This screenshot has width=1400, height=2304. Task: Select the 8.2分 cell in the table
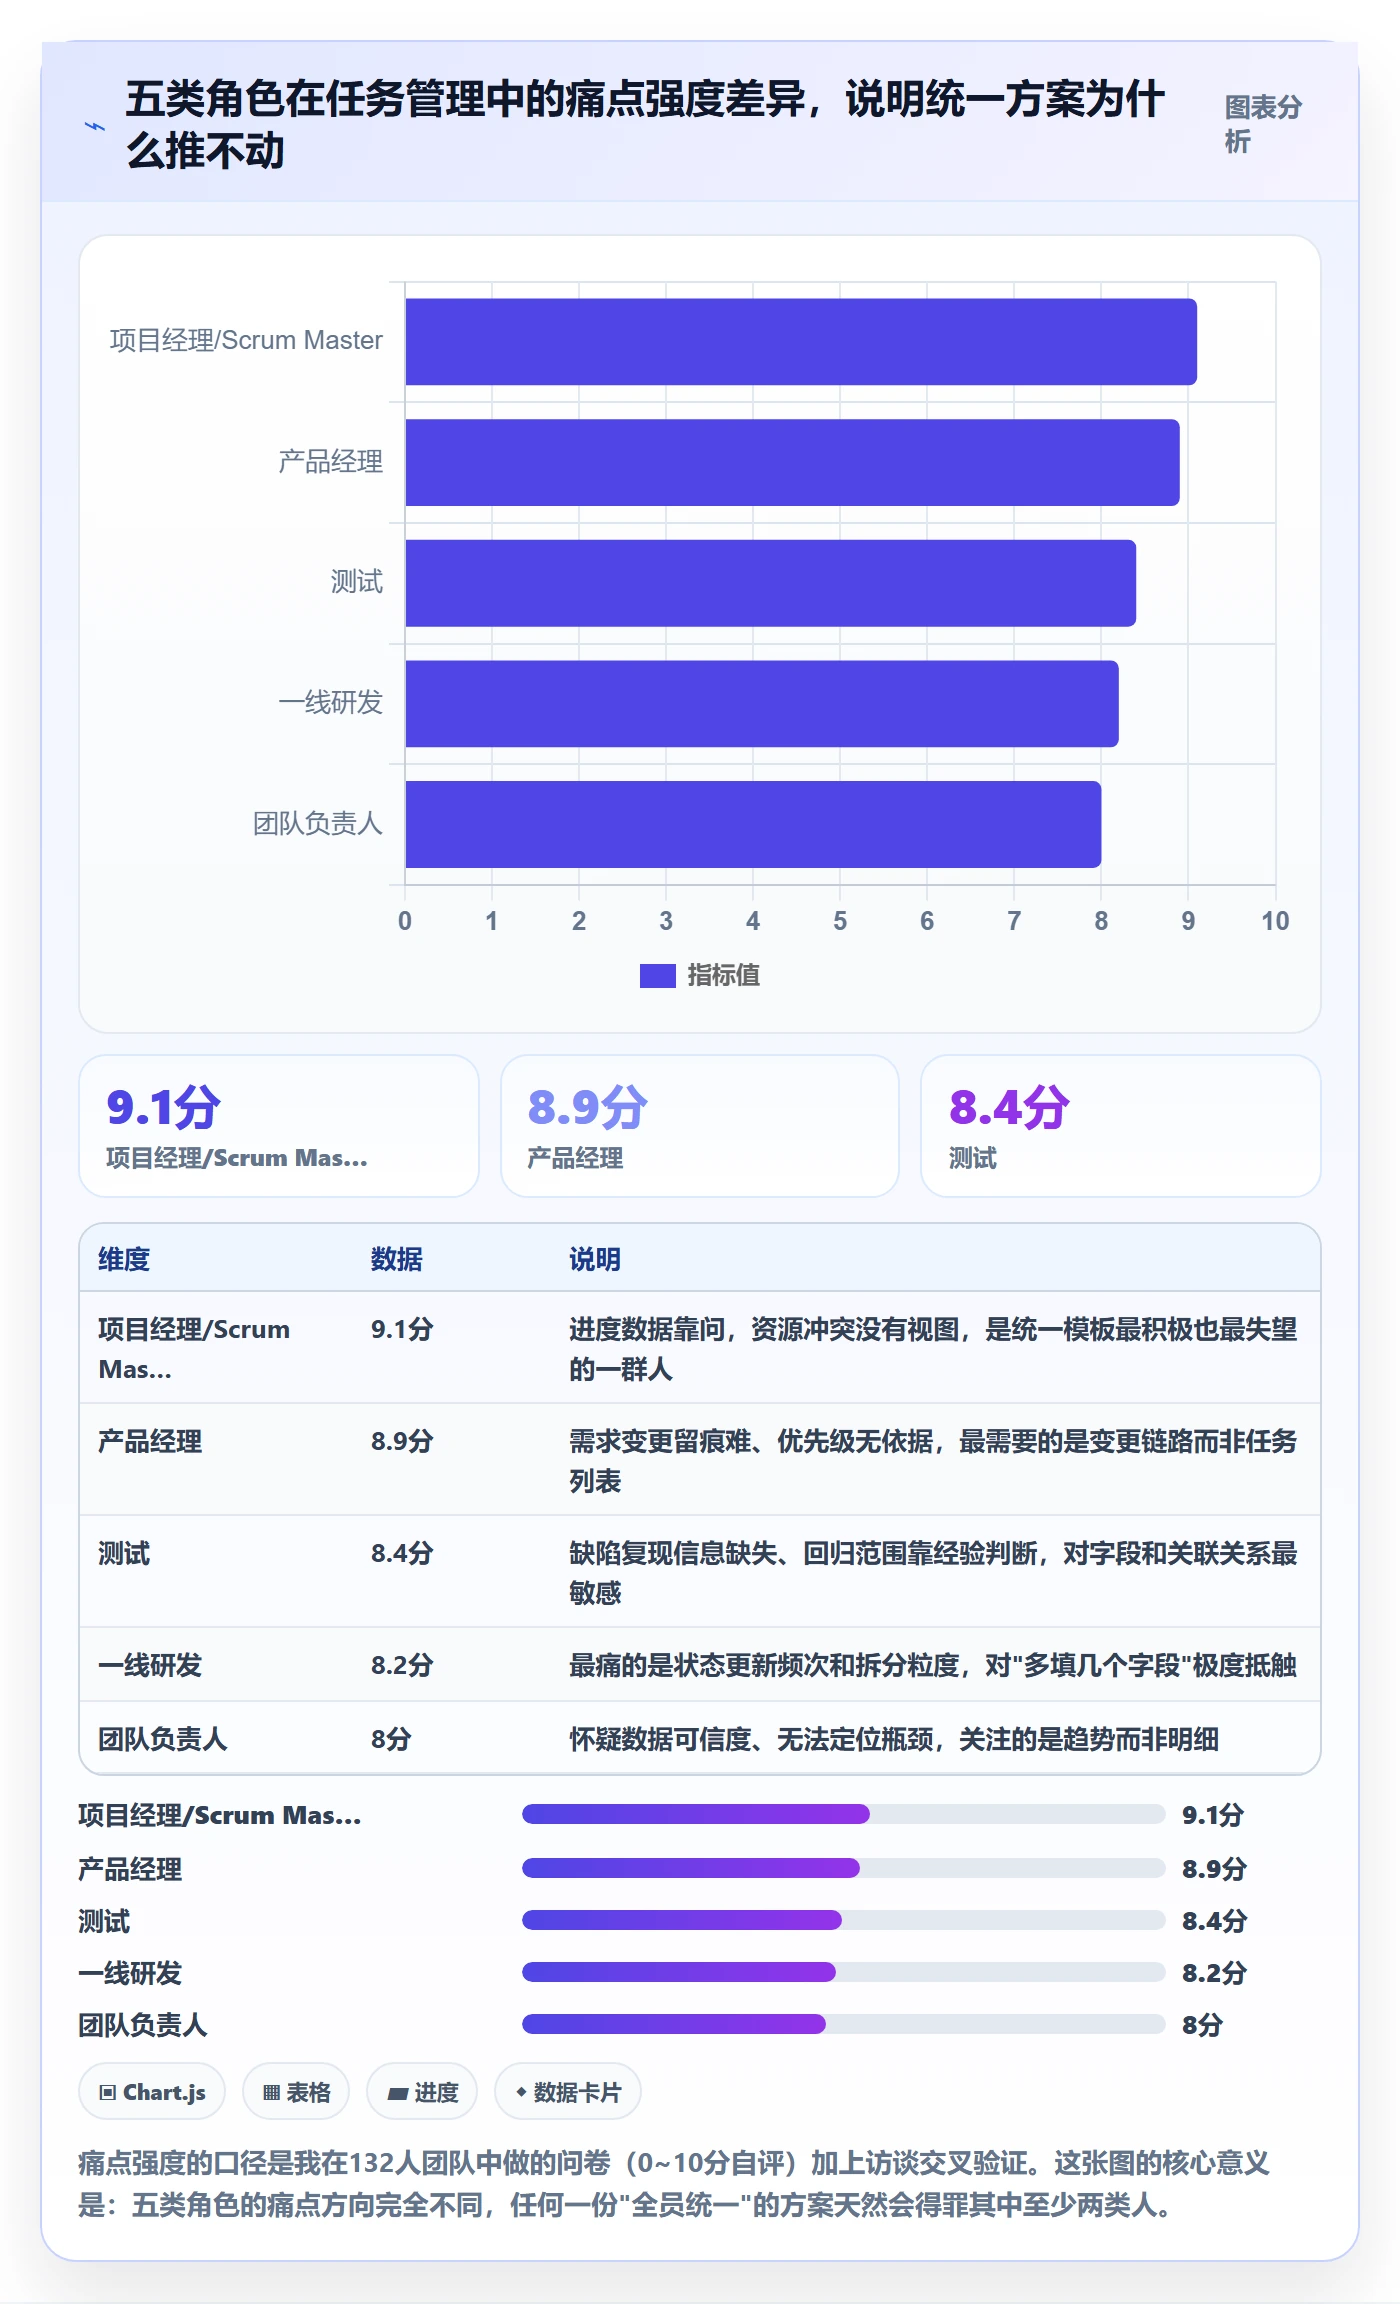(402, 1665)
